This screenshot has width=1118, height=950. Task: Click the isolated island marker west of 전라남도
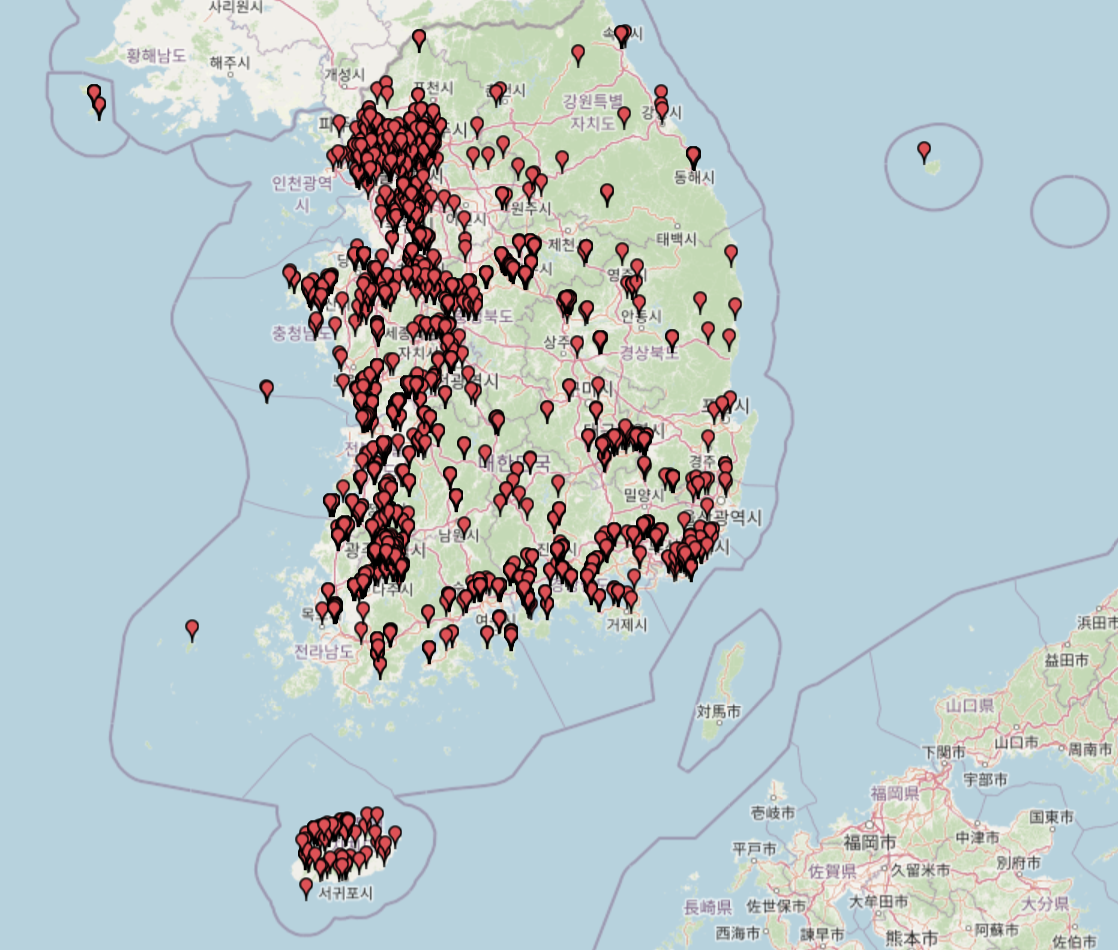tap(192, 628)
